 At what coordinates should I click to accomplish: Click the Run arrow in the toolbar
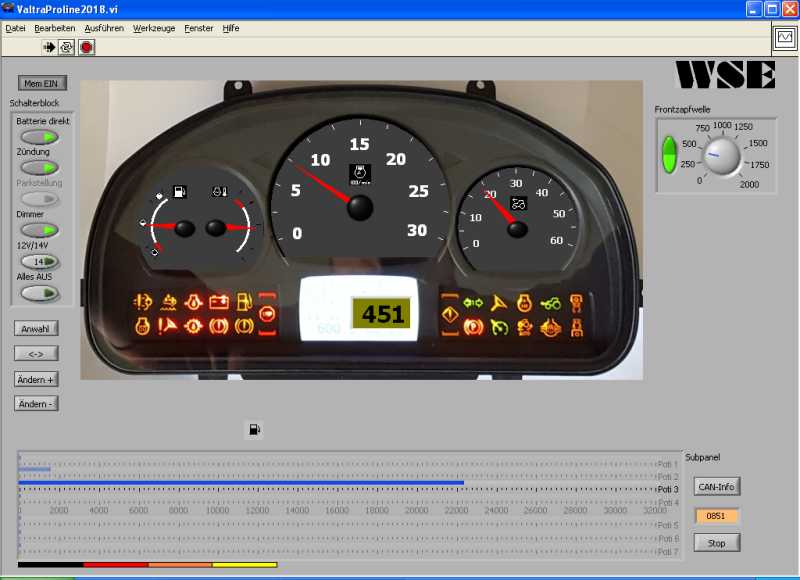[49, 47]
